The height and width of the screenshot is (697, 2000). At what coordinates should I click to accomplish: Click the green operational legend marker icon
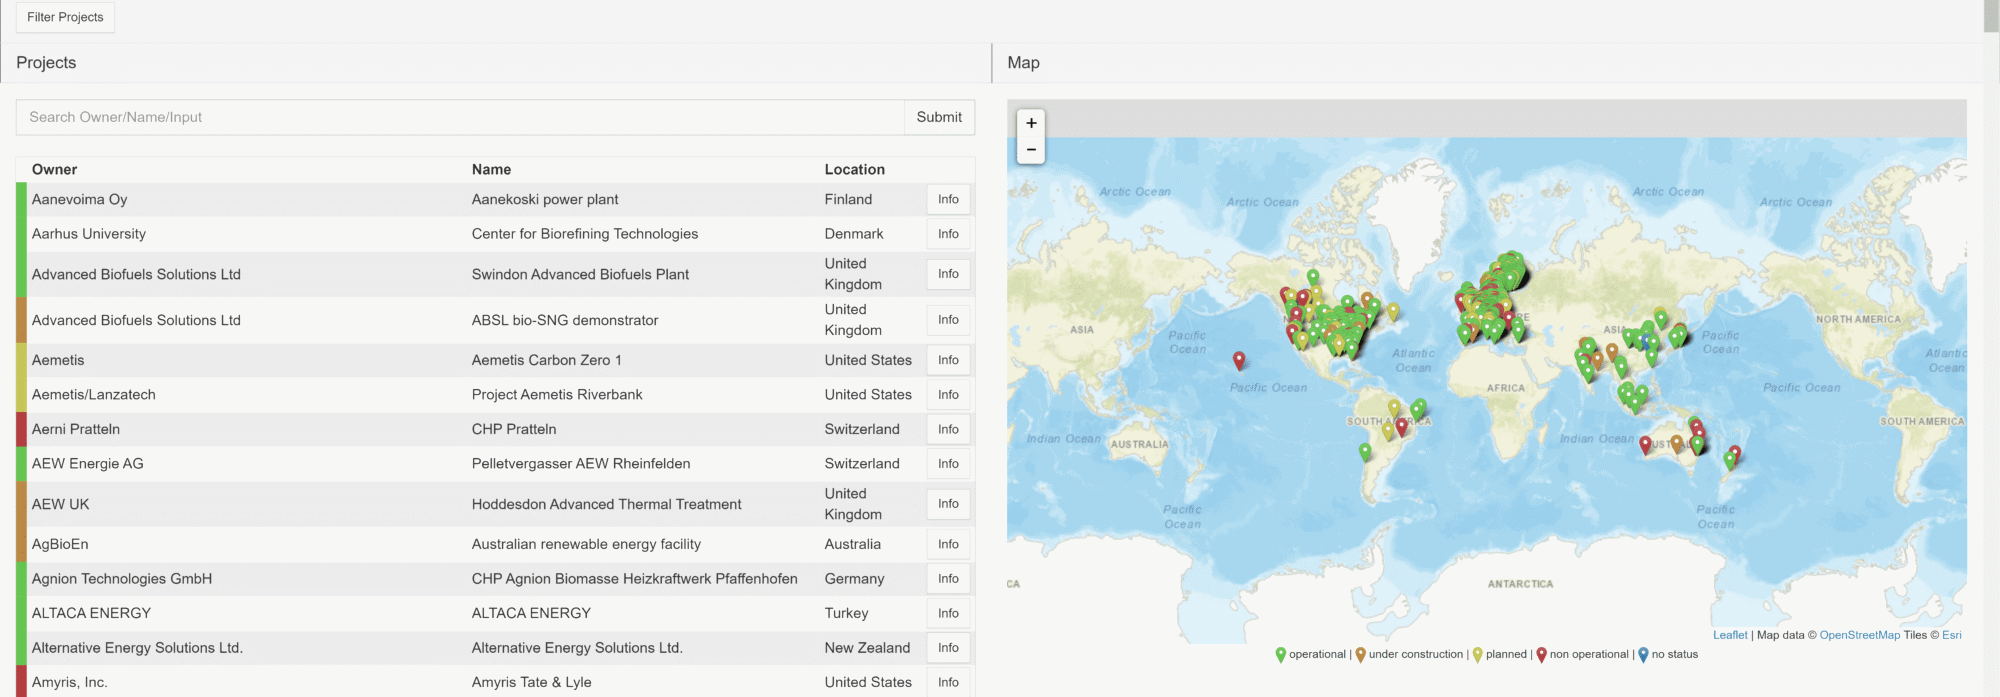point(1280,655)
